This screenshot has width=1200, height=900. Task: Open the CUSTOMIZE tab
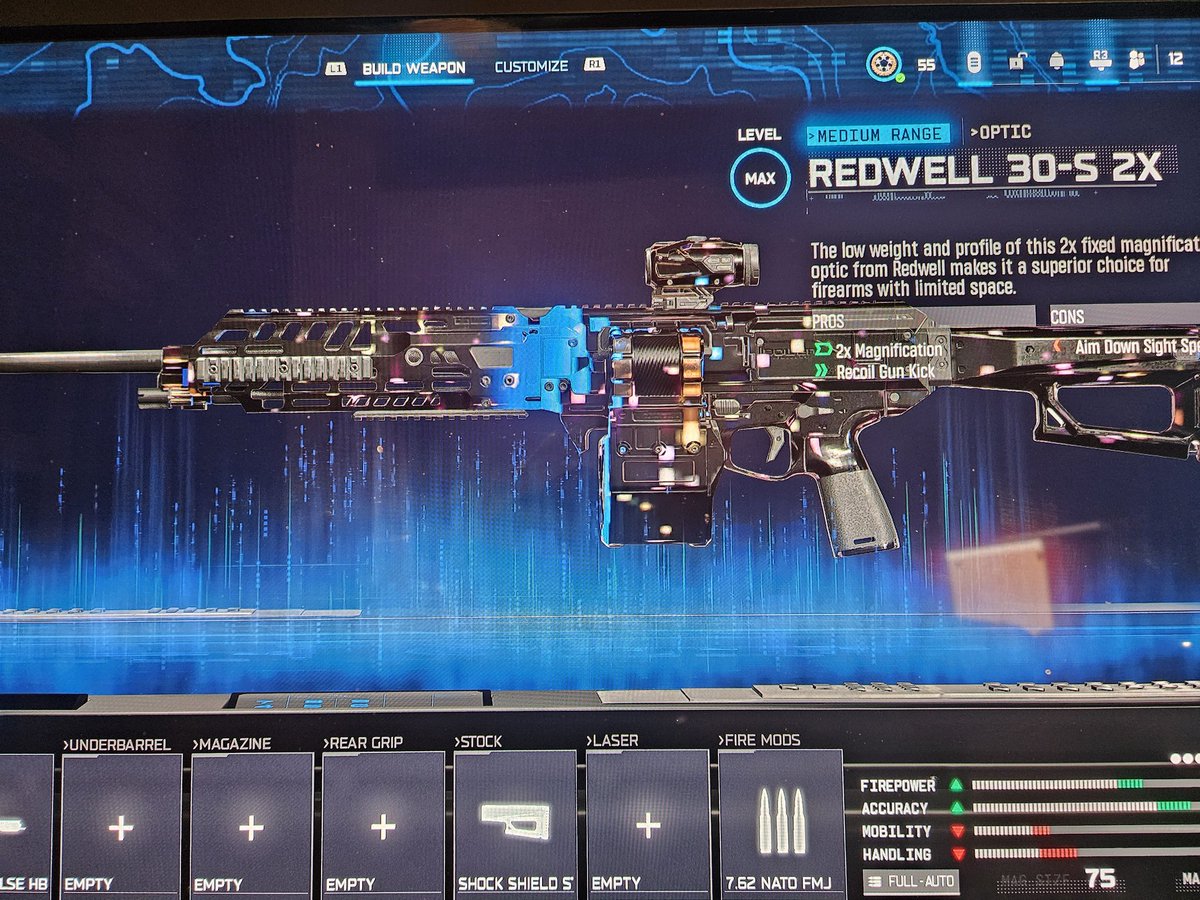tap(531, 66)
